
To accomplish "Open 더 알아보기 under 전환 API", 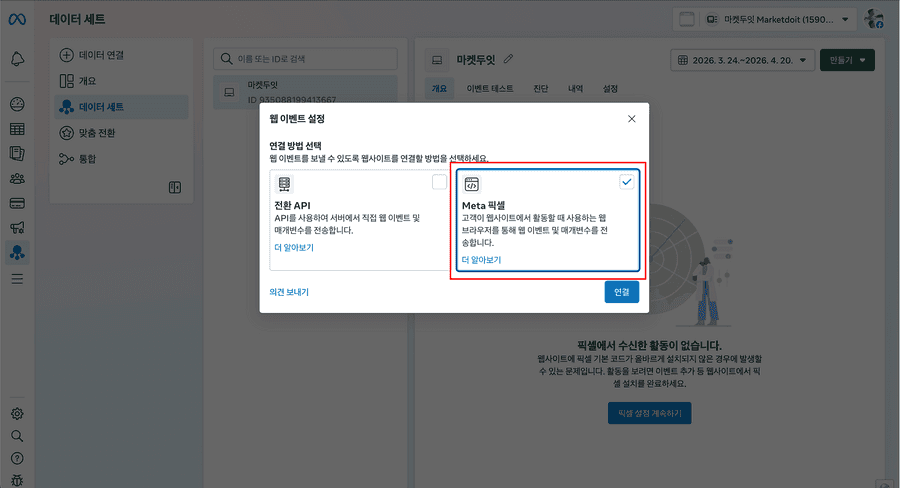I will pyautogui.click(x=294, y=247).
